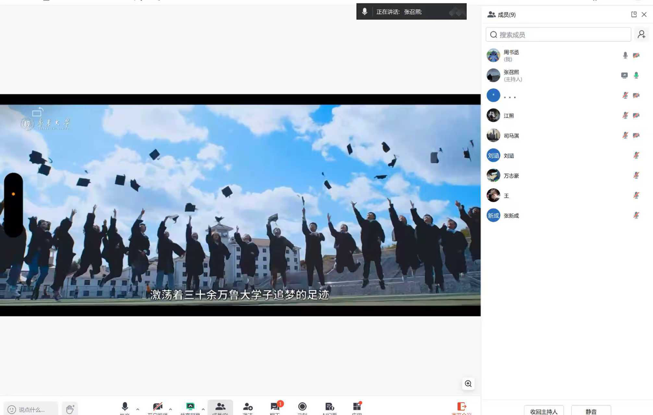Open the invite option in toolbar
Screen dimensions: 653x415
pos(248,407)
